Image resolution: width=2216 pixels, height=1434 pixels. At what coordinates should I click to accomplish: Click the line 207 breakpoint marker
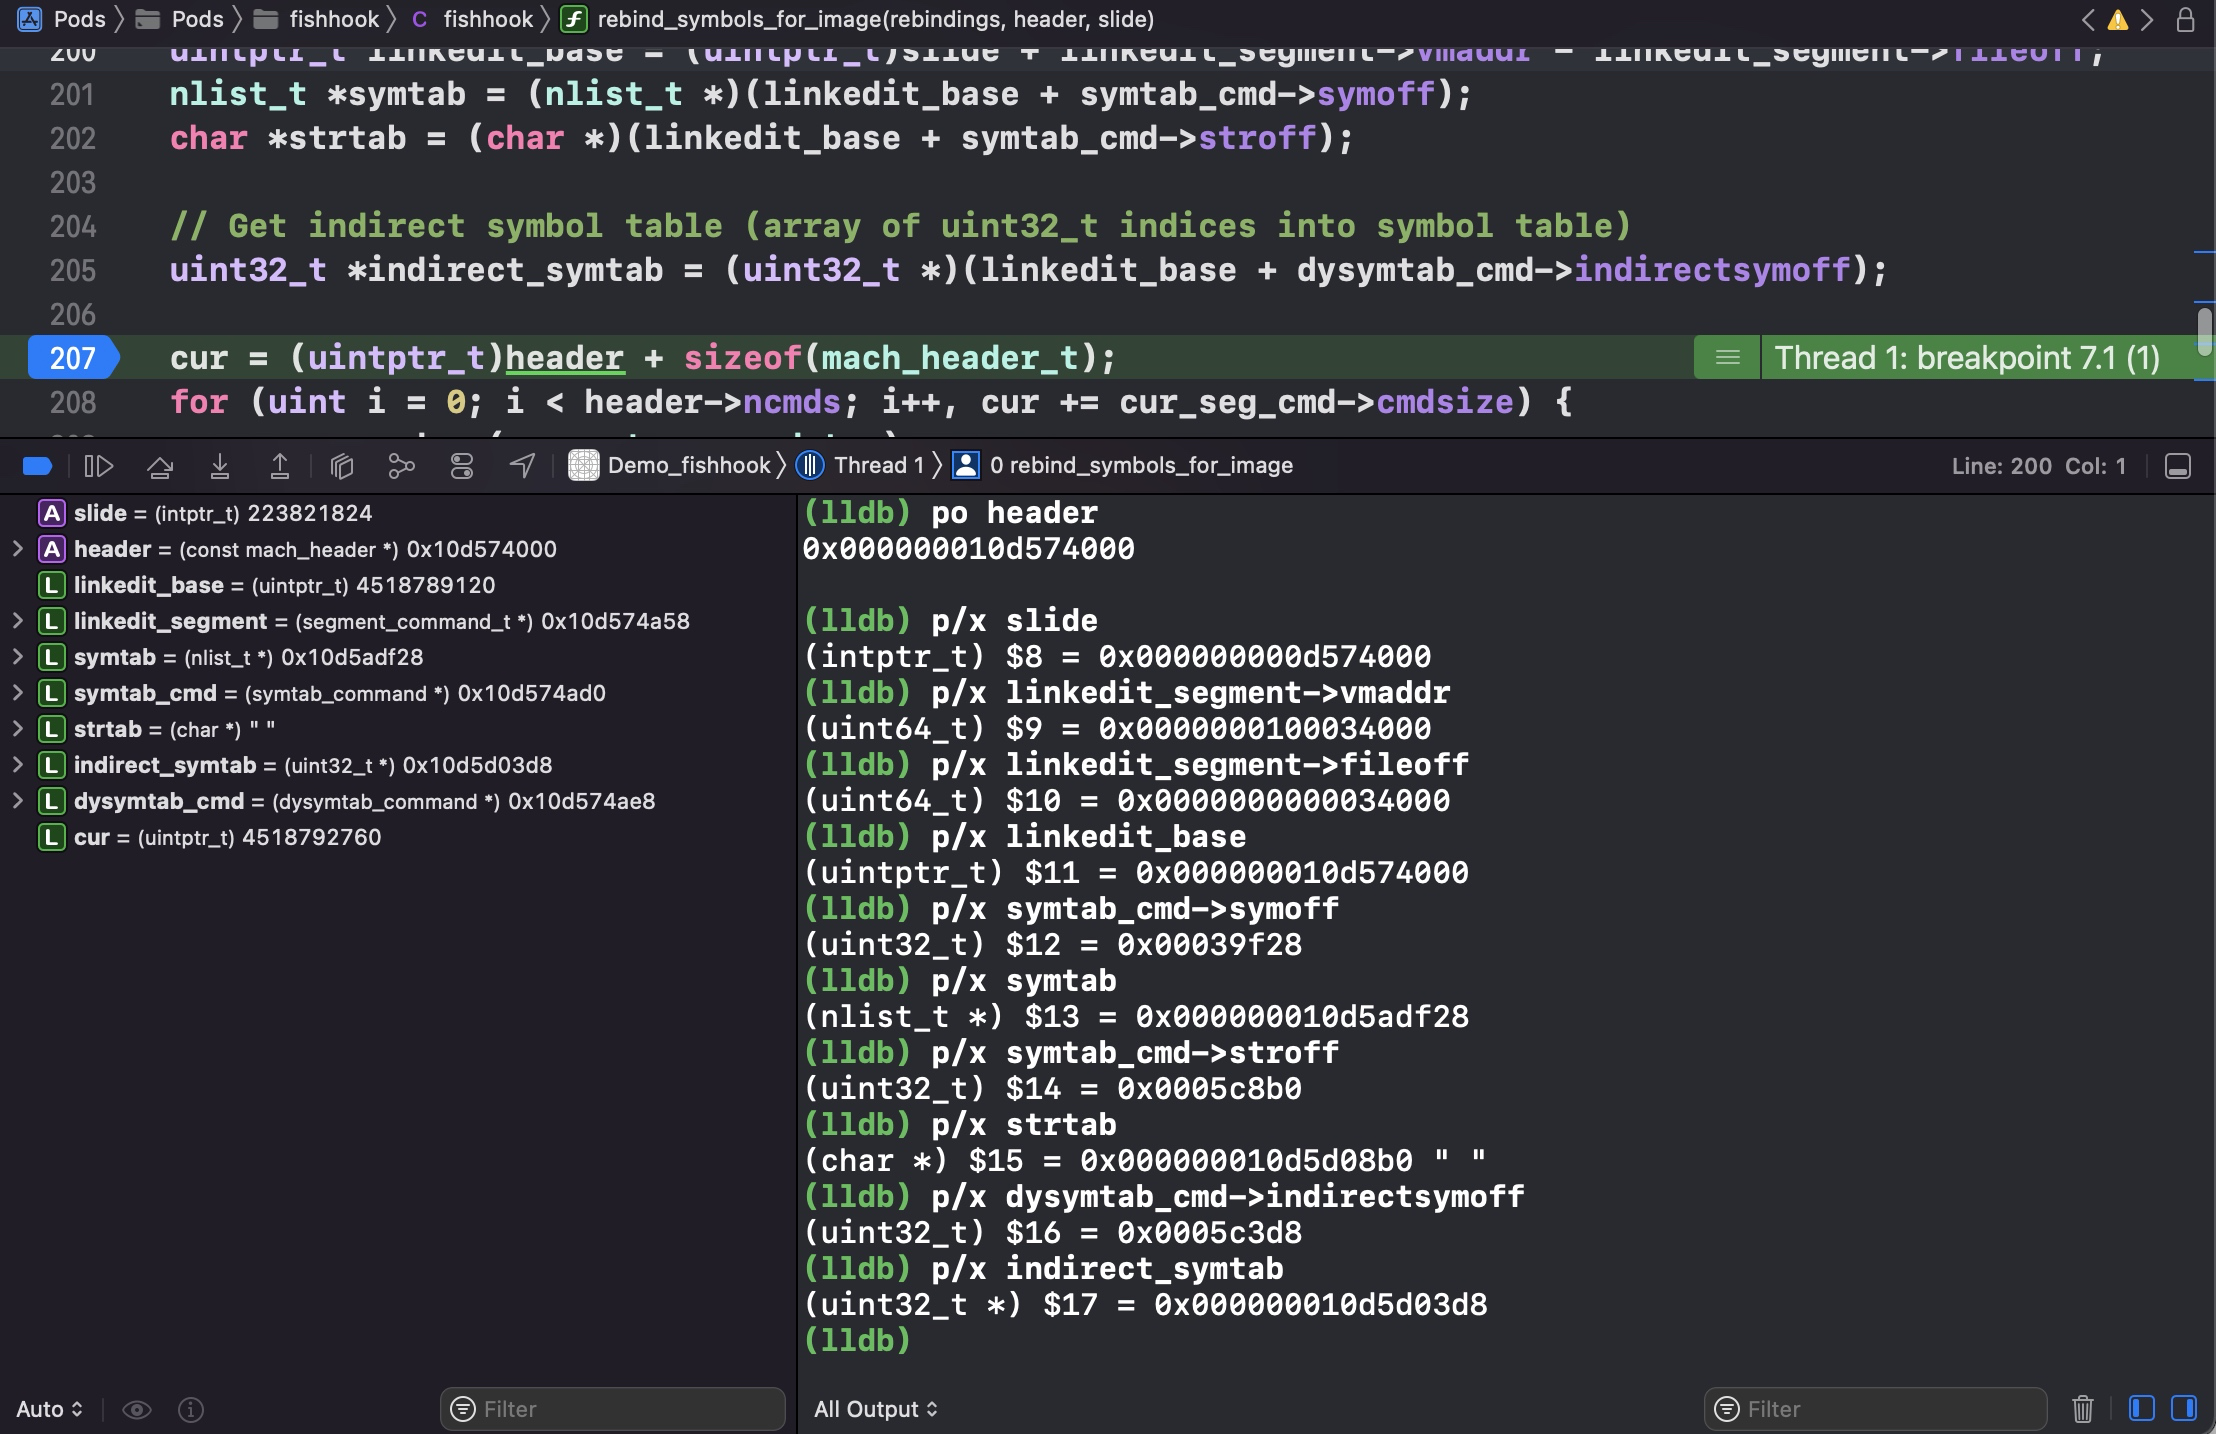click(x=72, y=358)
